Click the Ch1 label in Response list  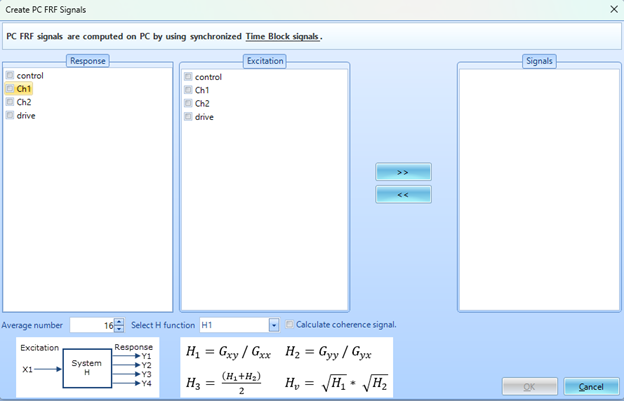tap(24, 89)
